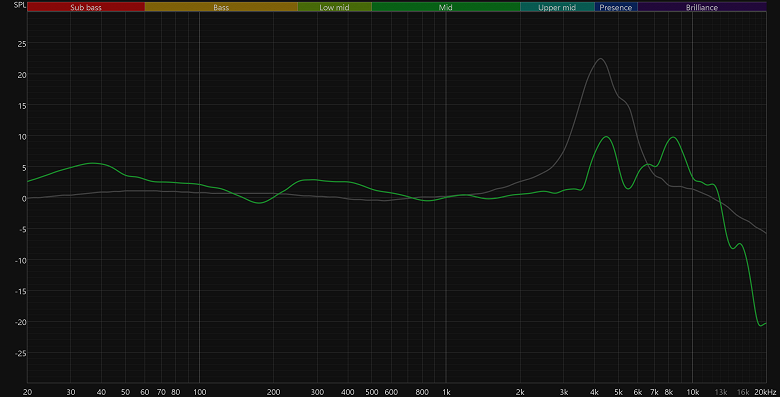The image size is (780, 397).
Task: Click the 10k frequency axis label
Action: point(692,392)
